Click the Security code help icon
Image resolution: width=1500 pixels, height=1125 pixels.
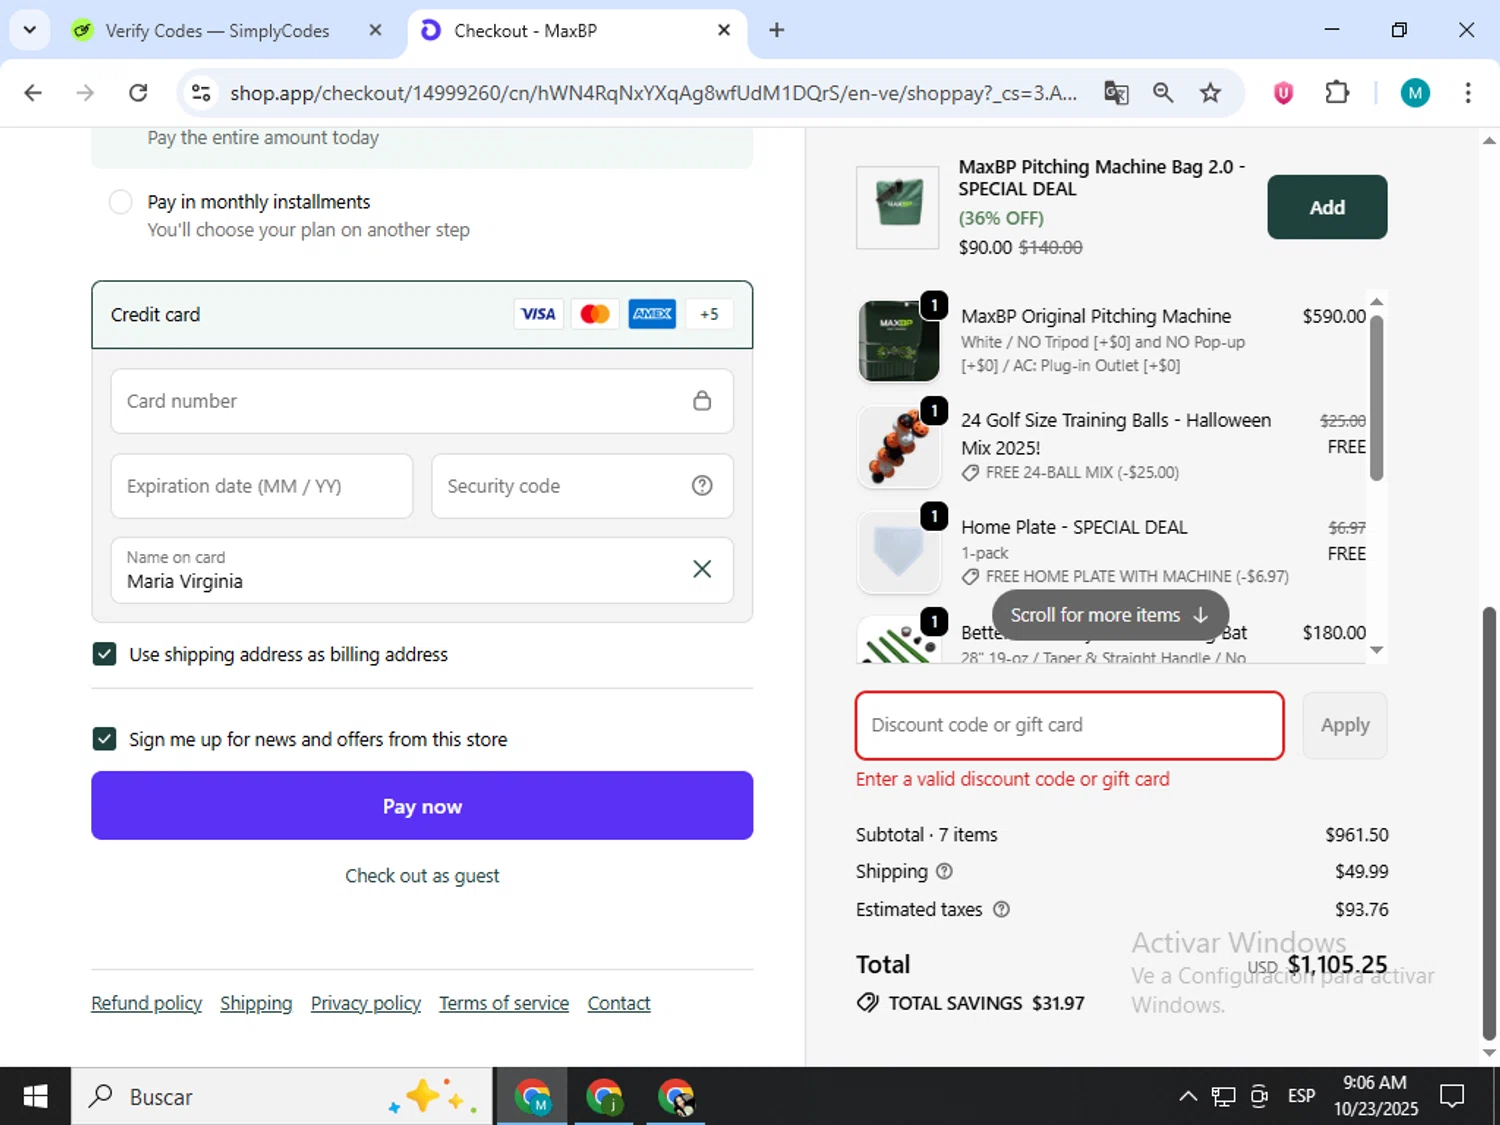click(x=702, y=486)
